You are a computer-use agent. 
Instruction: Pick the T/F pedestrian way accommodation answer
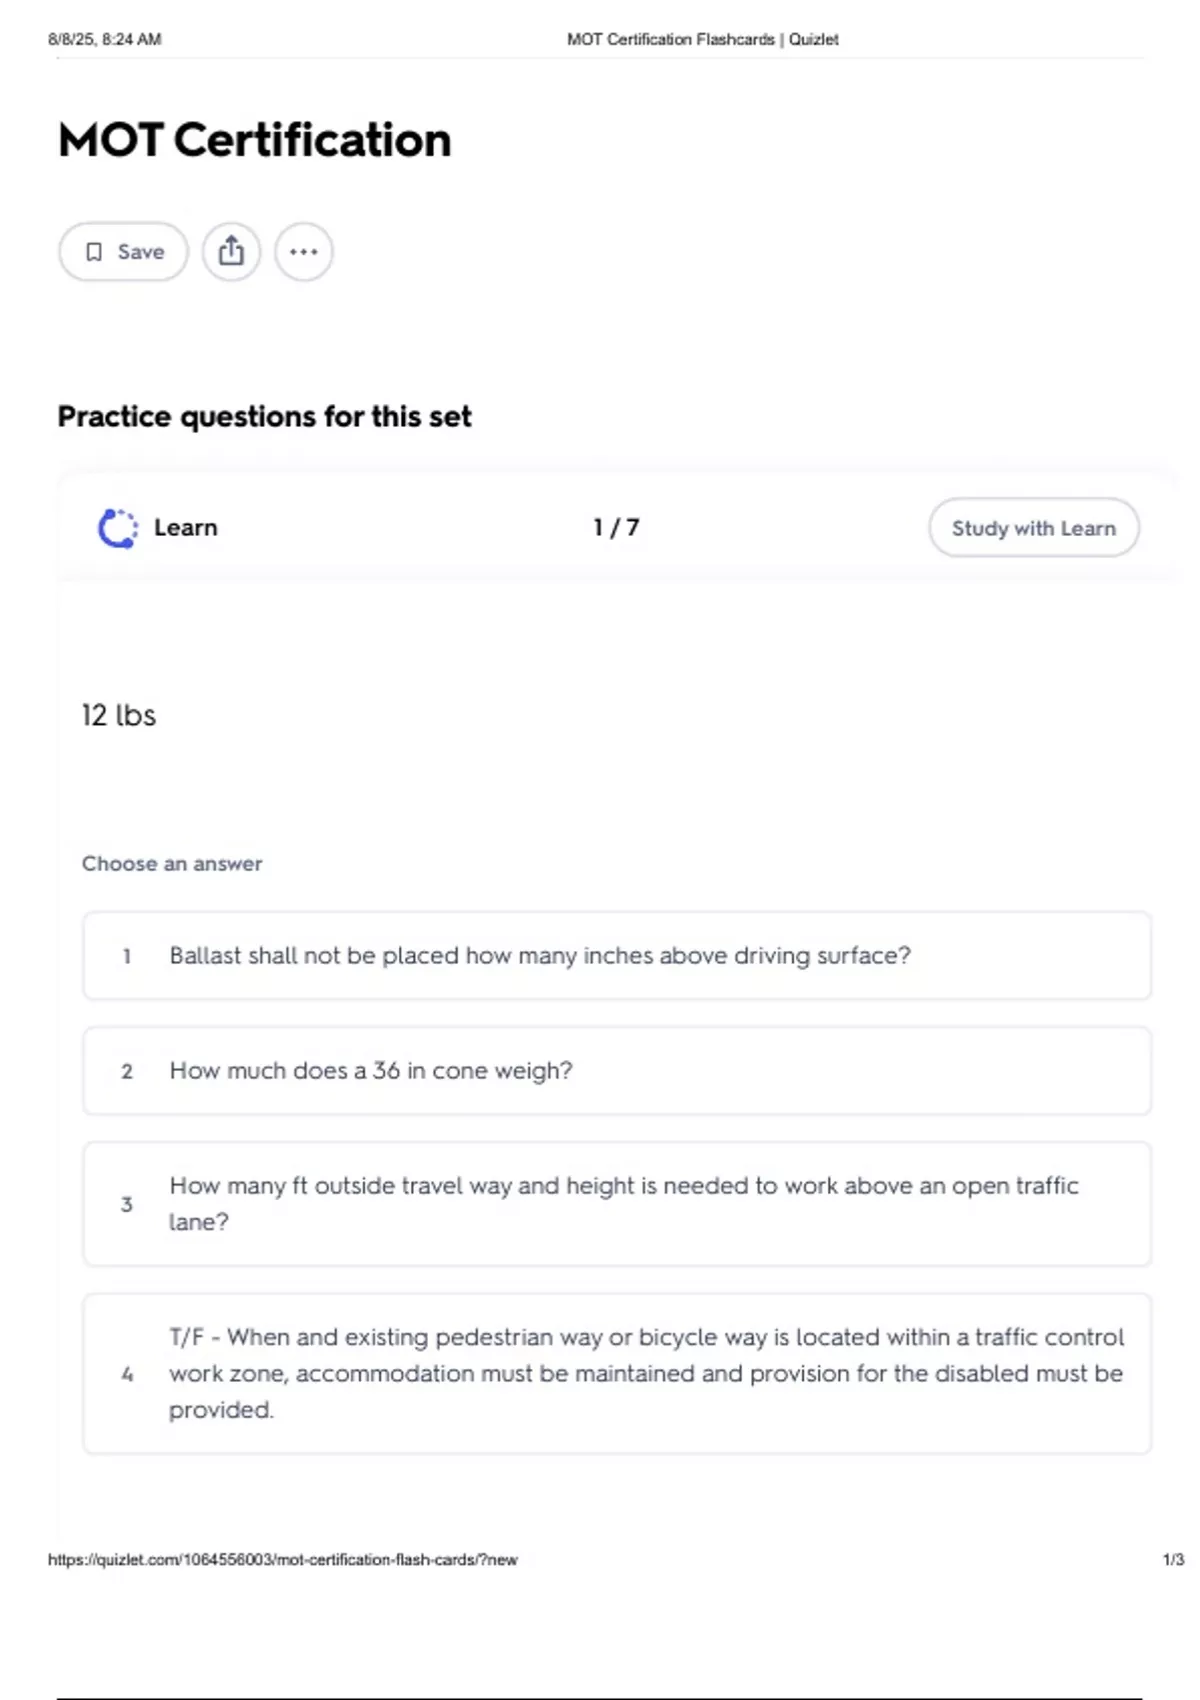[x=617, y=1374]
